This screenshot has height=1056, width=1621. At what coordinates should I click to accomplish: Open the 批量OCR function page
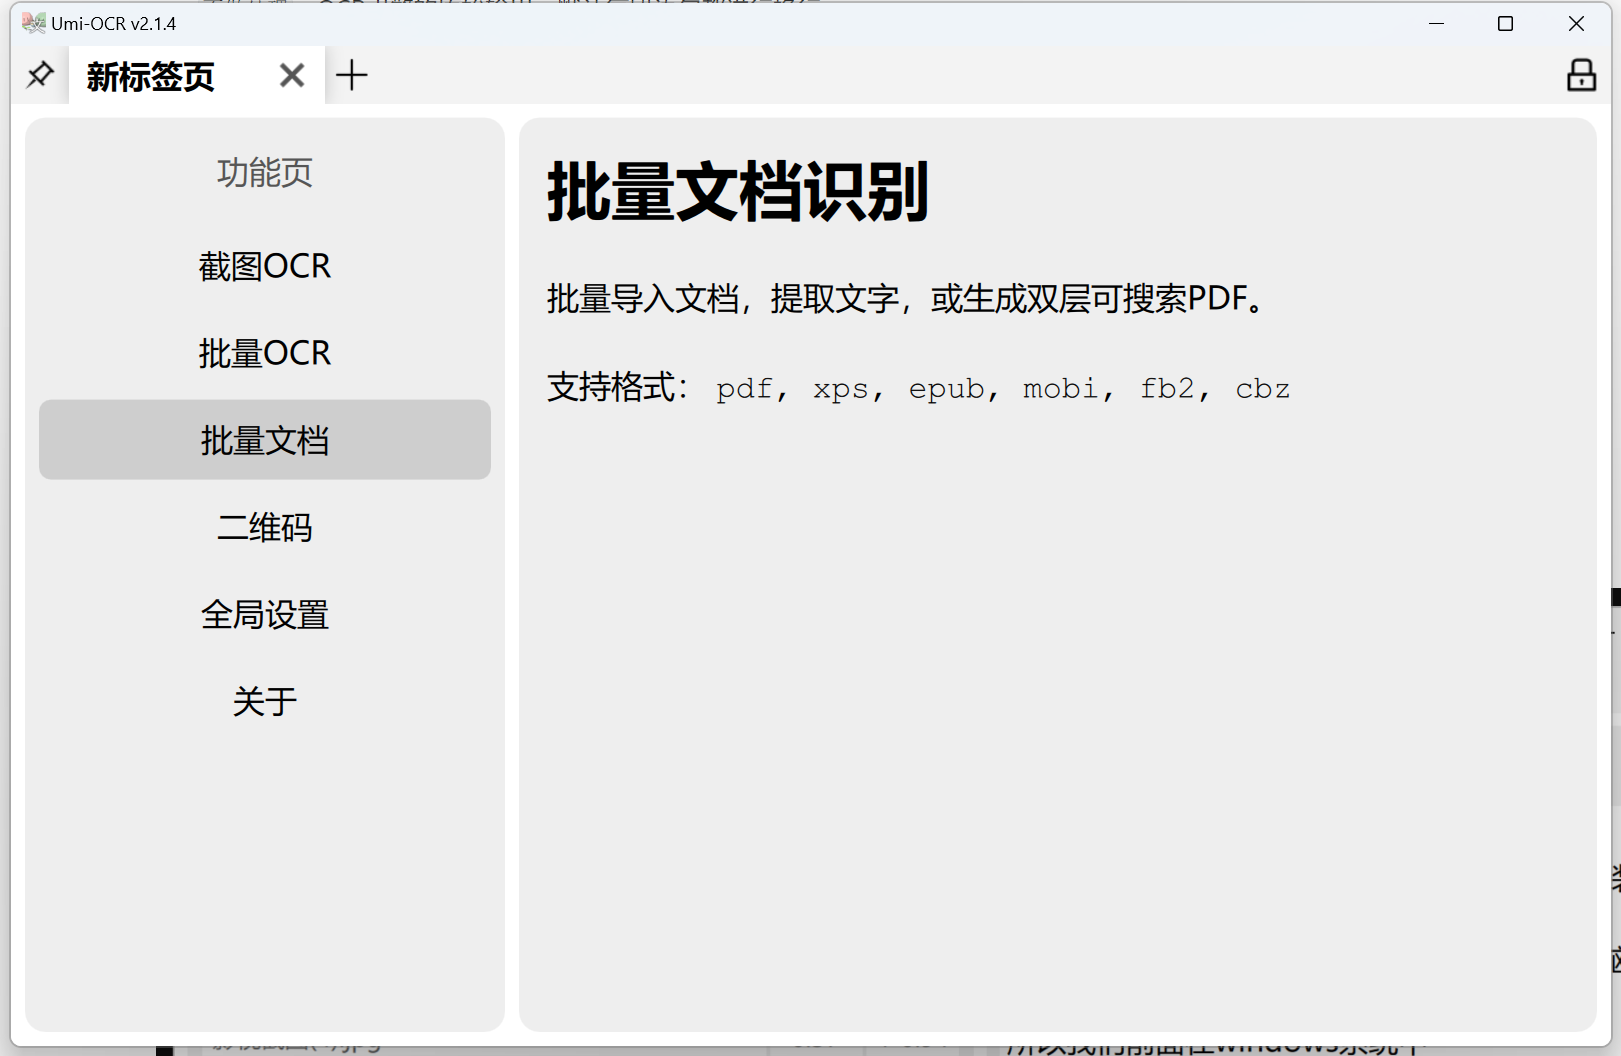click(265, 353)
